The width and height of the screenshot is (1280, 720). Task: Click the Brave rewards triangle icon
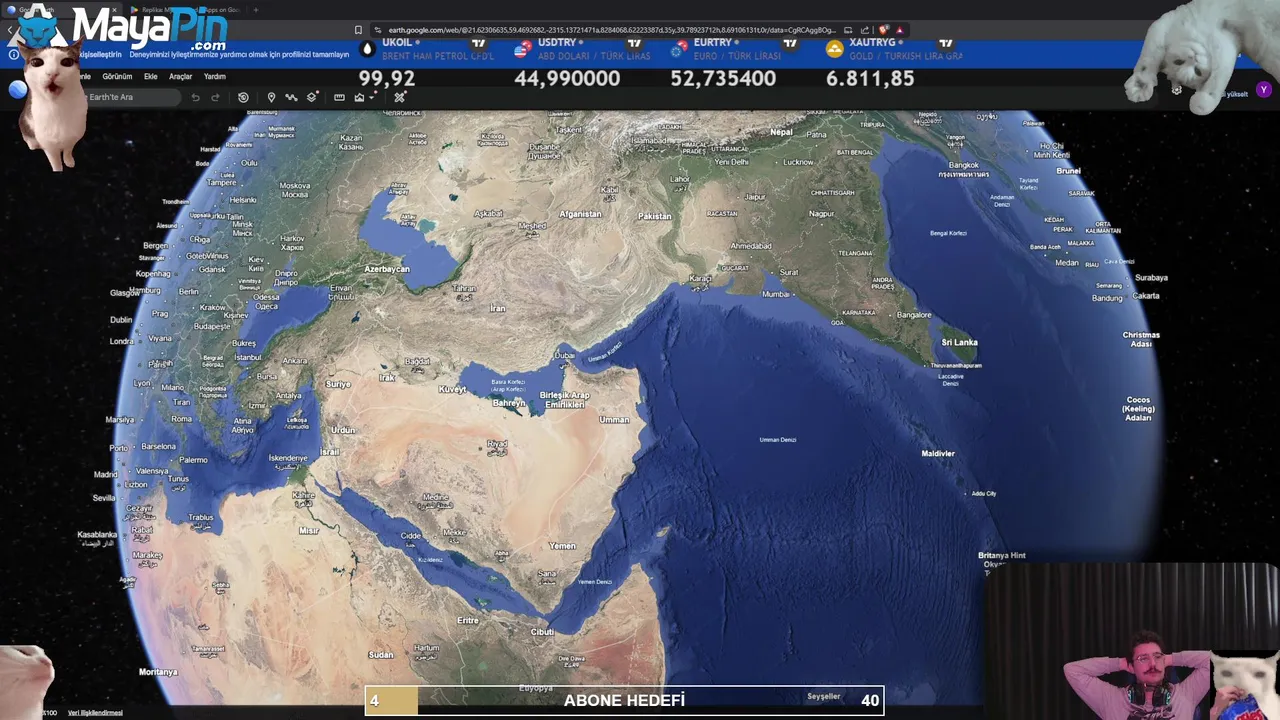pos(899,30)
